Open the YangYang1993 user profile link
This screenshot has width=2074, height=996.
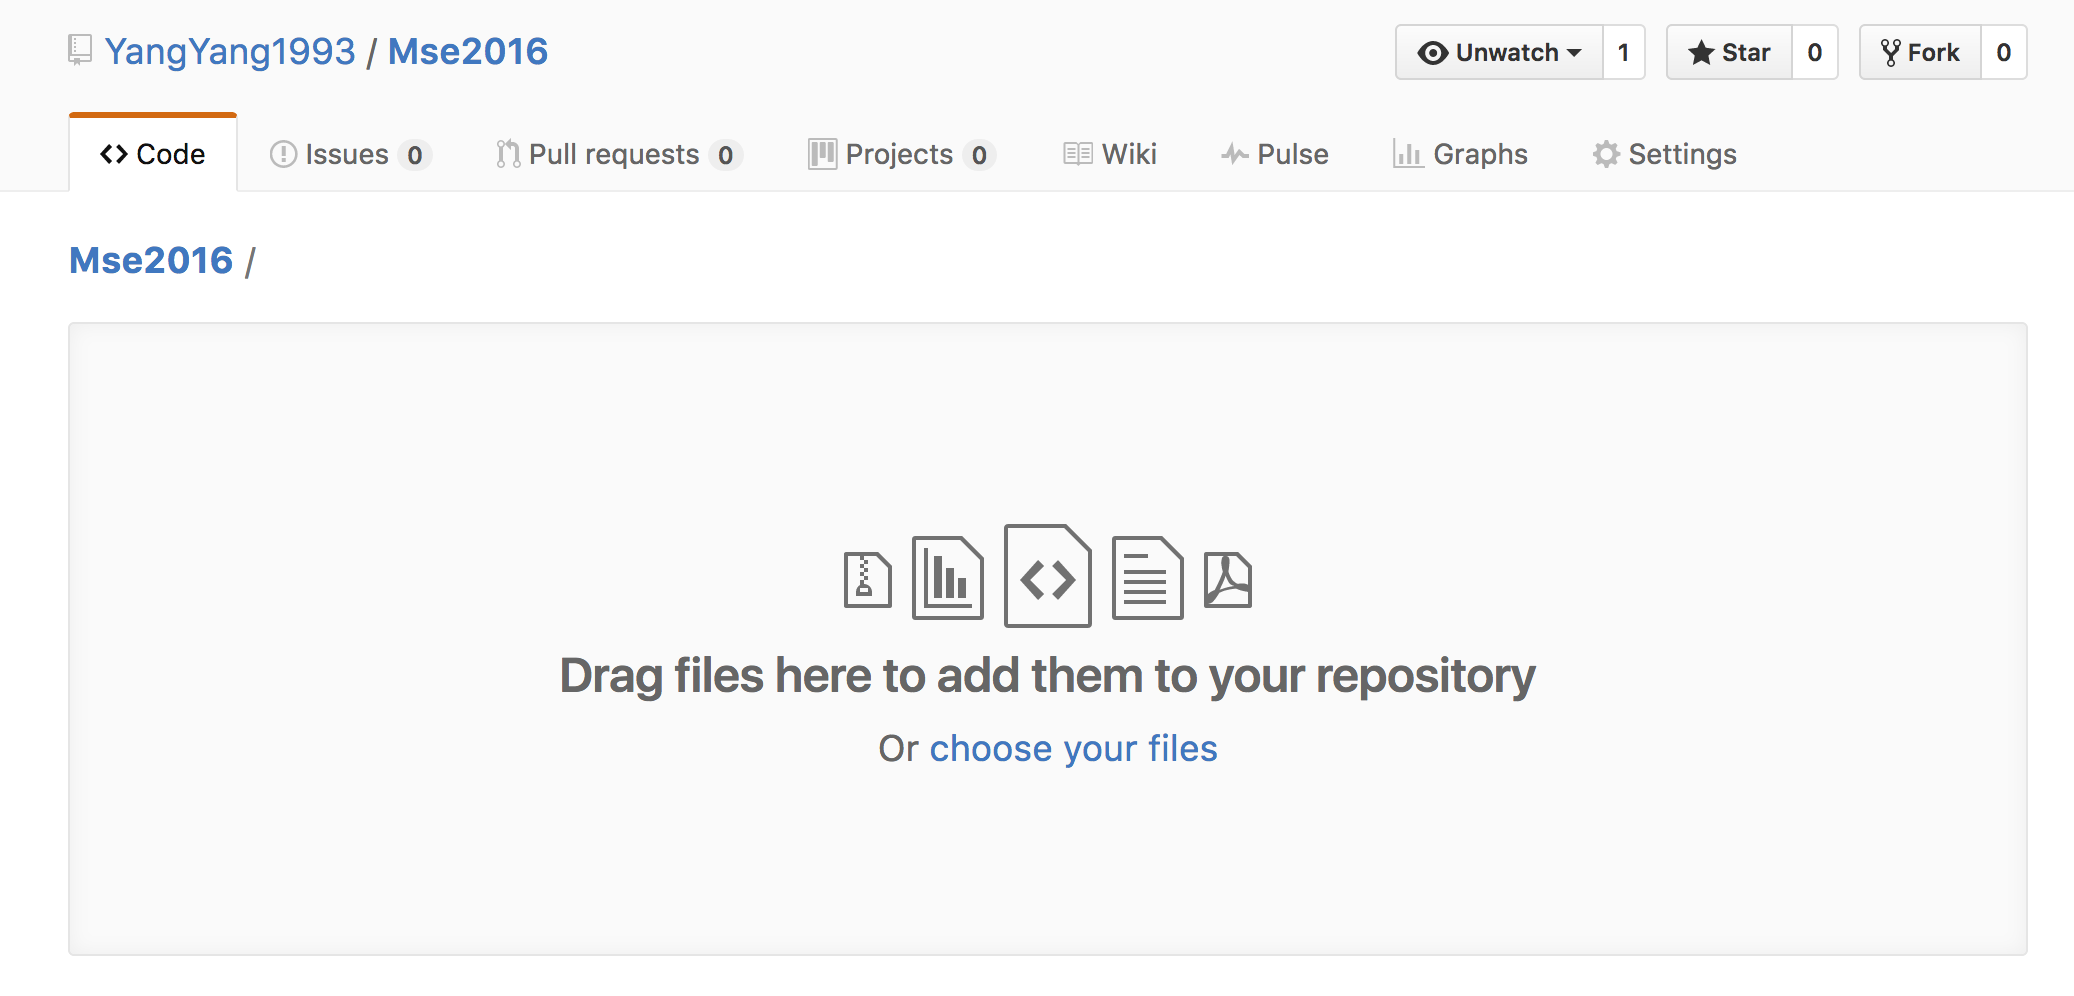click(230, 51)
